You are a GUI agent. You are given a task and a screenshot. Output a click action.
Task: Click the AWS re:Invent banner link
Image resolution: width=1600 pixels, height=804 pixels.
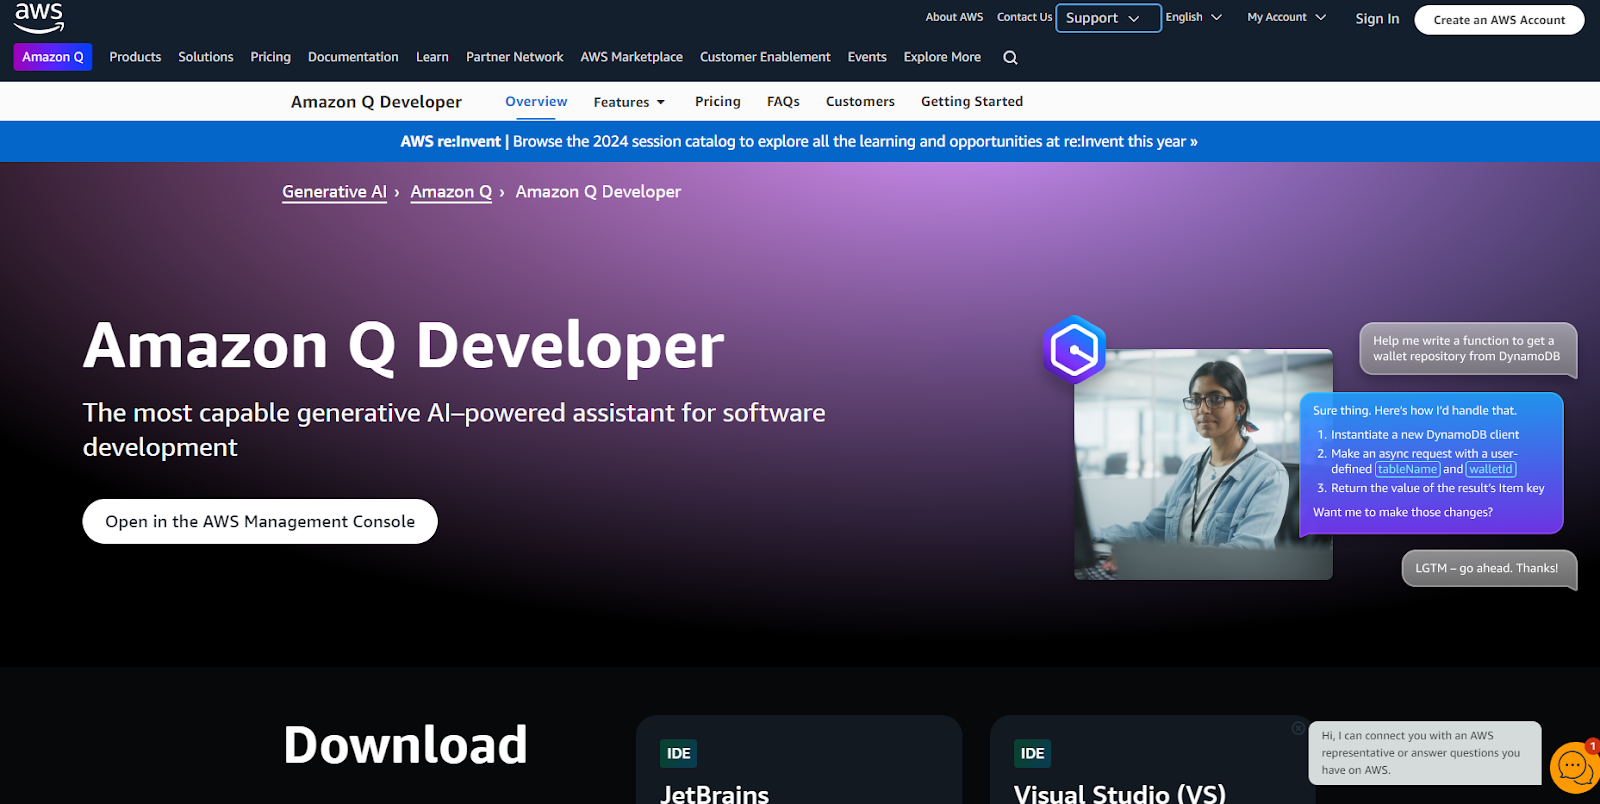[799, 142]
